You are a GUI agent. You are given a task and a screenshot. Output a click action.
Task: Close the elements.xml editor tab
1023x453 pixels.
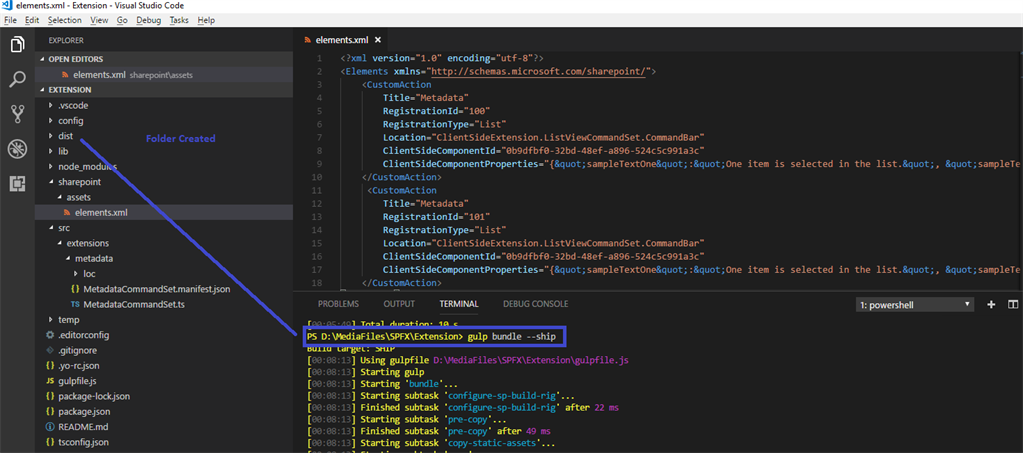(378, 39)
